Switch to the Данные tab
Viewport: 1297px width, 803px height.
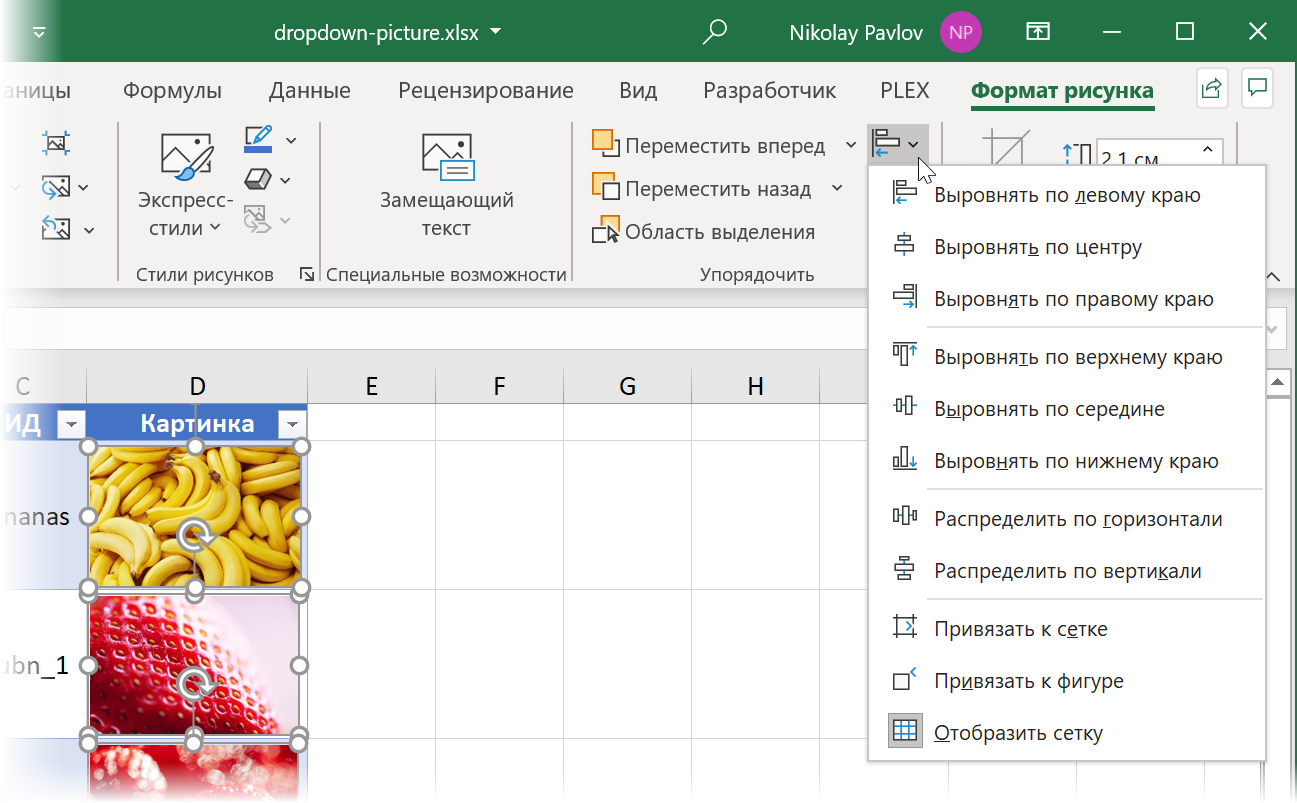click(310, 91)
